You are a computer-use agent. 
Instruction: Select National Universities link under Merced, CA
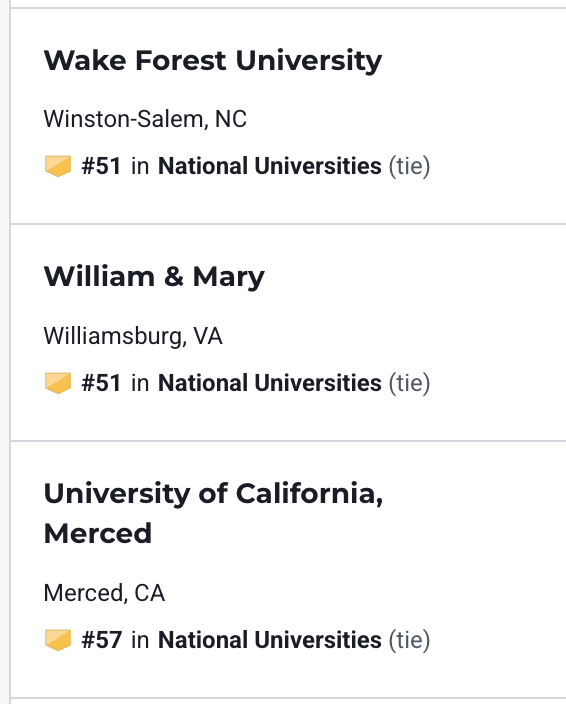[x=269, y=640]
